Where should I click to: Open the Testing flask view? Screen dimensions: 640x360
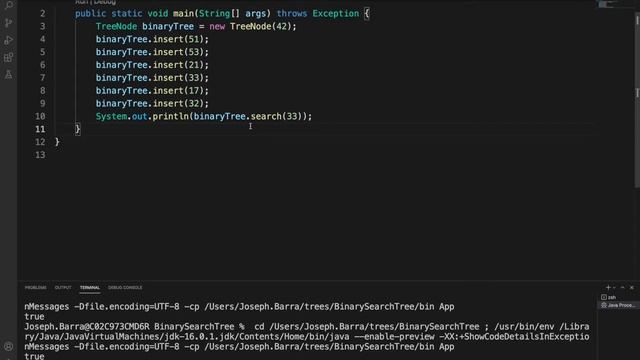click(x=8, y=74)
